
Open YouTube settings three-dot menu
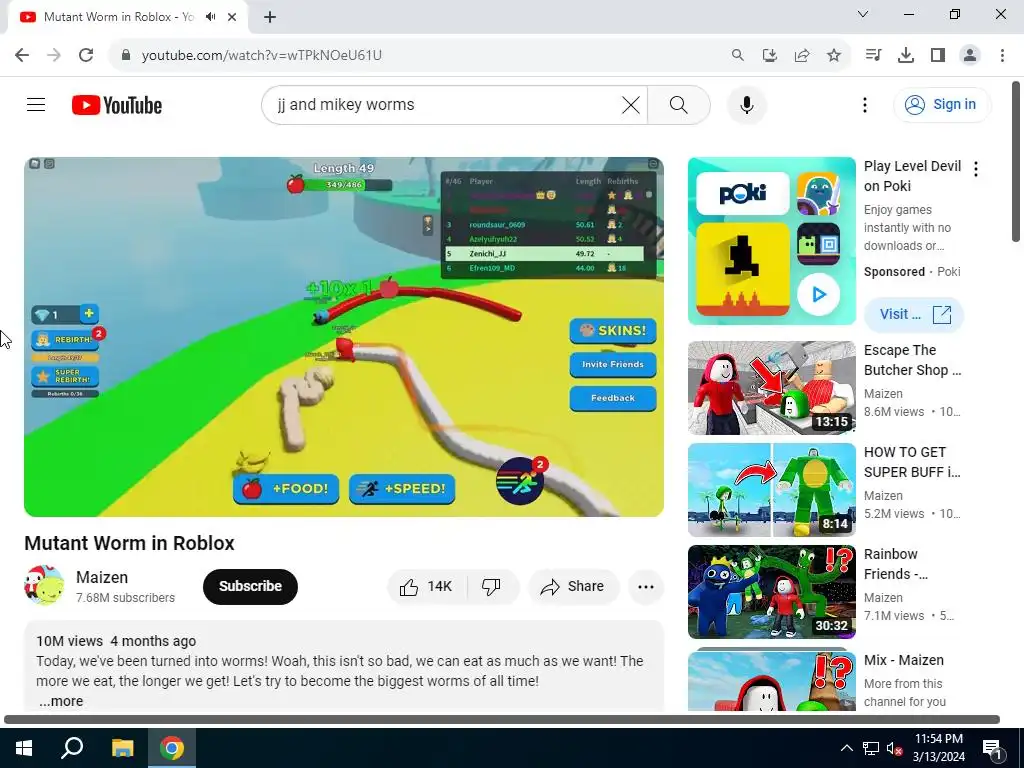pyautogui.click(x=865, y=104)
